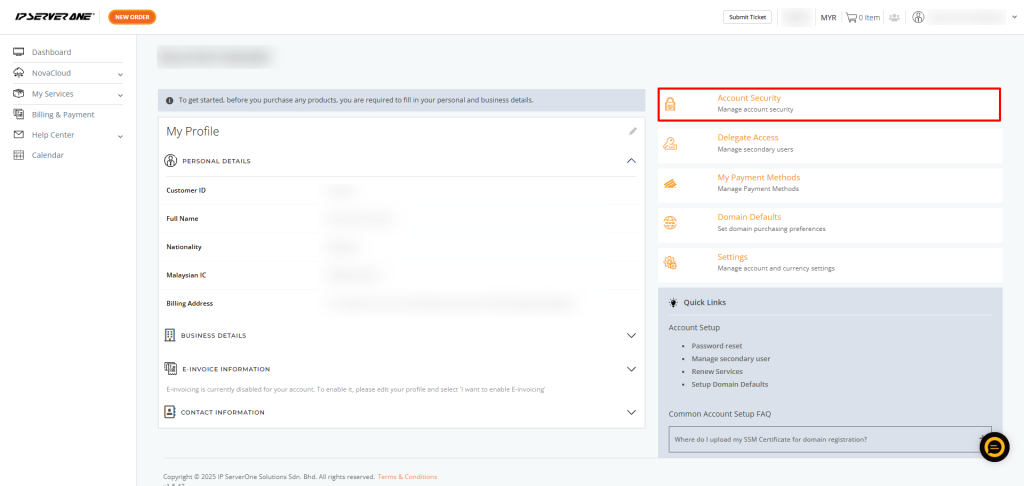This screenshot has height=486, width=1024.
Task: Select the Full Name label
Action: (x=182, y=219)
